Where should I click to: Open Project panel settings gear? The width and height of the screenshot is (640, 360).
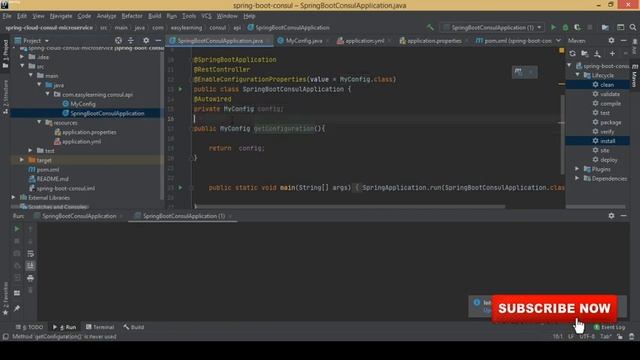click(x=146, y=40)
